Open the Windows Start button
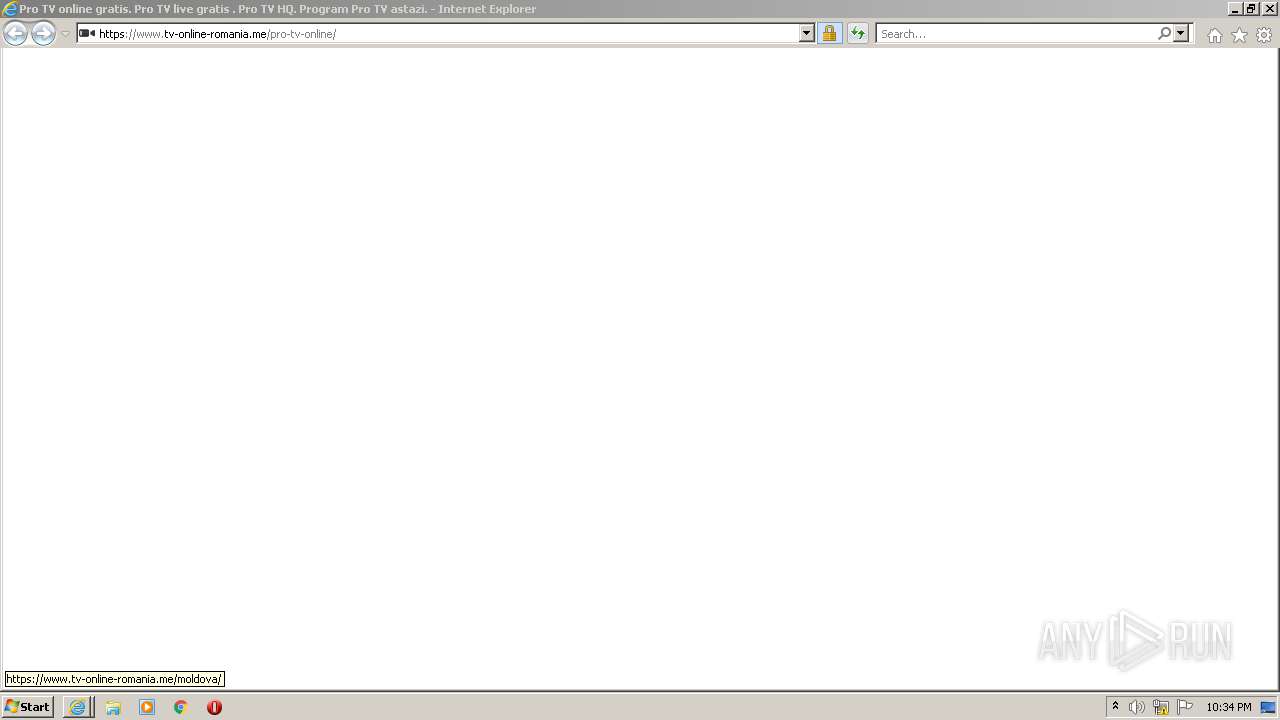This screenshot has width=1280, height=720. [27, 707]
